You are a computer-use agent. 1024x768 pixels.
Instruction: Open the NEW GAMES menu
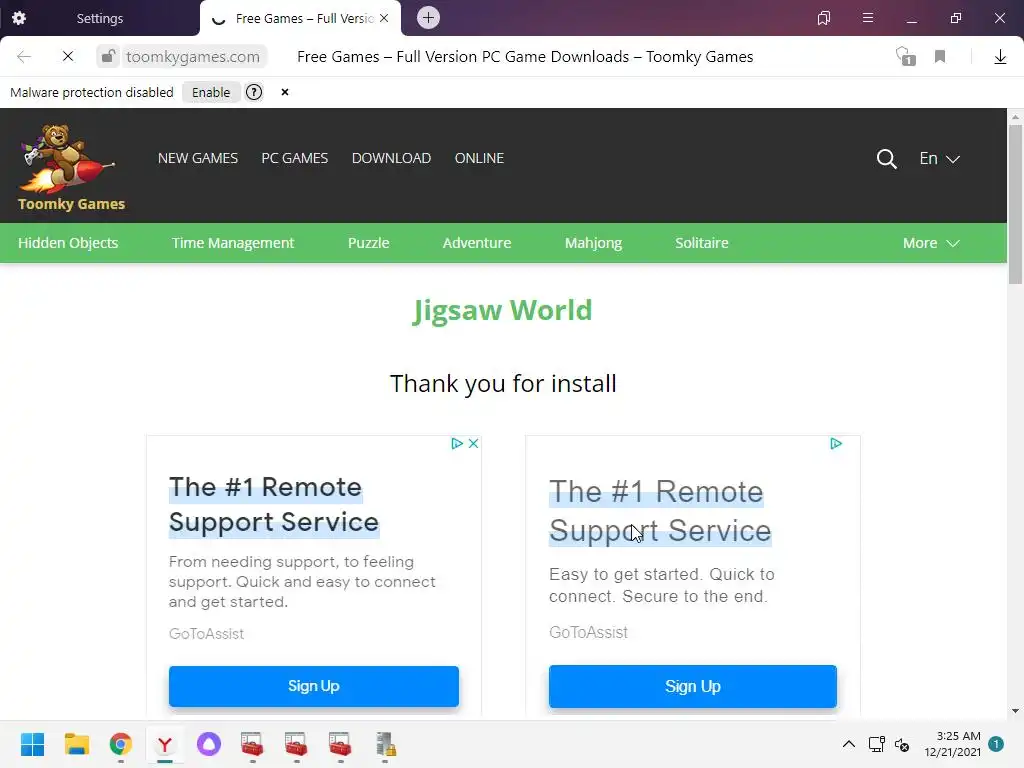pyautogui.click(x=198, y=158)
